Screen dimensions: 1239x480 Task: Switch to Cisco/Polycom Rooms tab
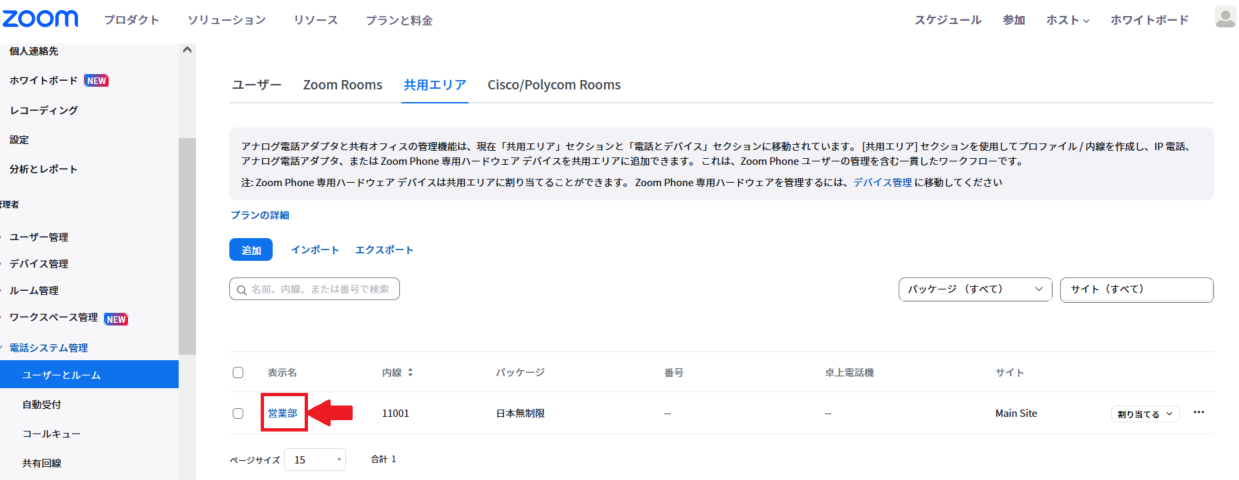[554, 85]
